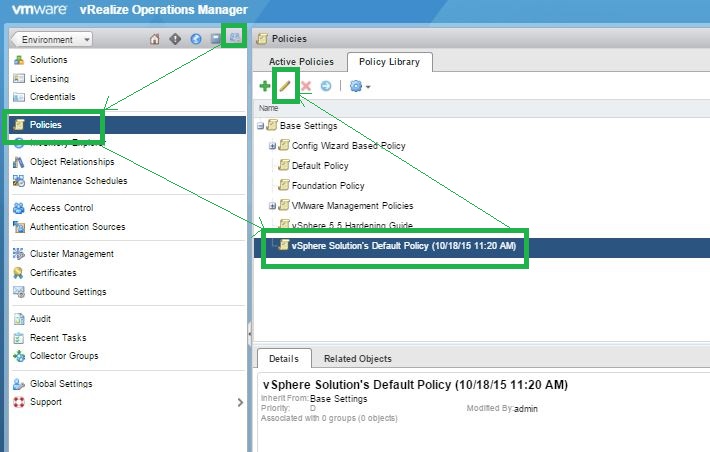This screenshot has height=452, width=710.
Task: Click the Environment globe icon
Action: [x=196, y=39]
